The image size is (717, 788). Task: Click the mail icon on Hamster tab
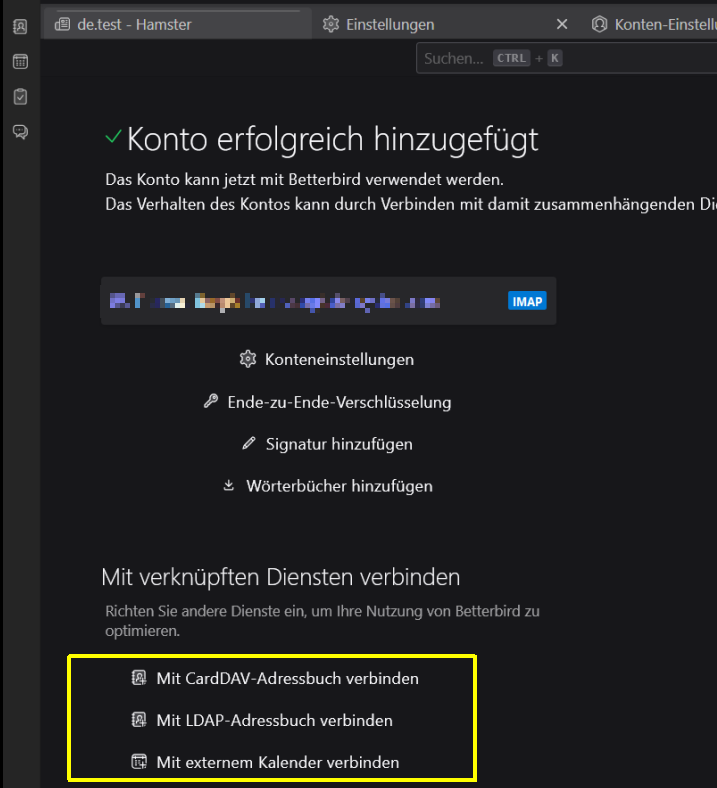62,24
